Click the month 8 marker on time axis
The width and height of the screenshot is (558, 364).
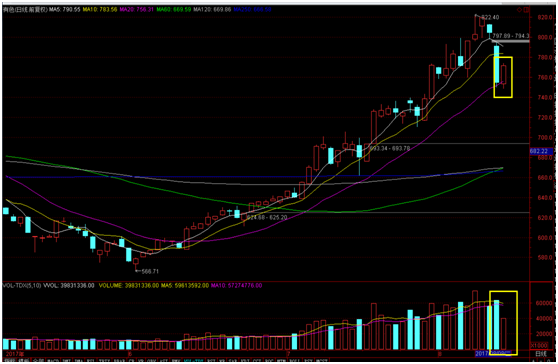pos(440,354)
